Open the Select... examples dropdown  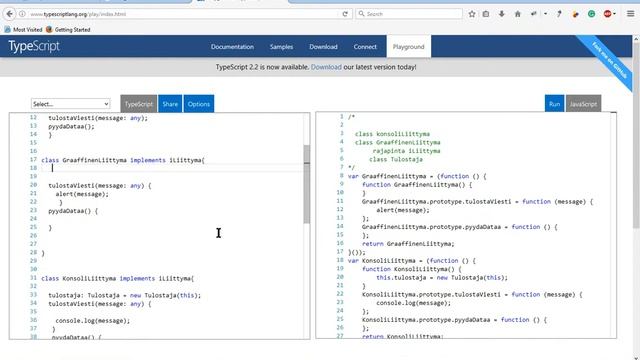tap(70, 104)
